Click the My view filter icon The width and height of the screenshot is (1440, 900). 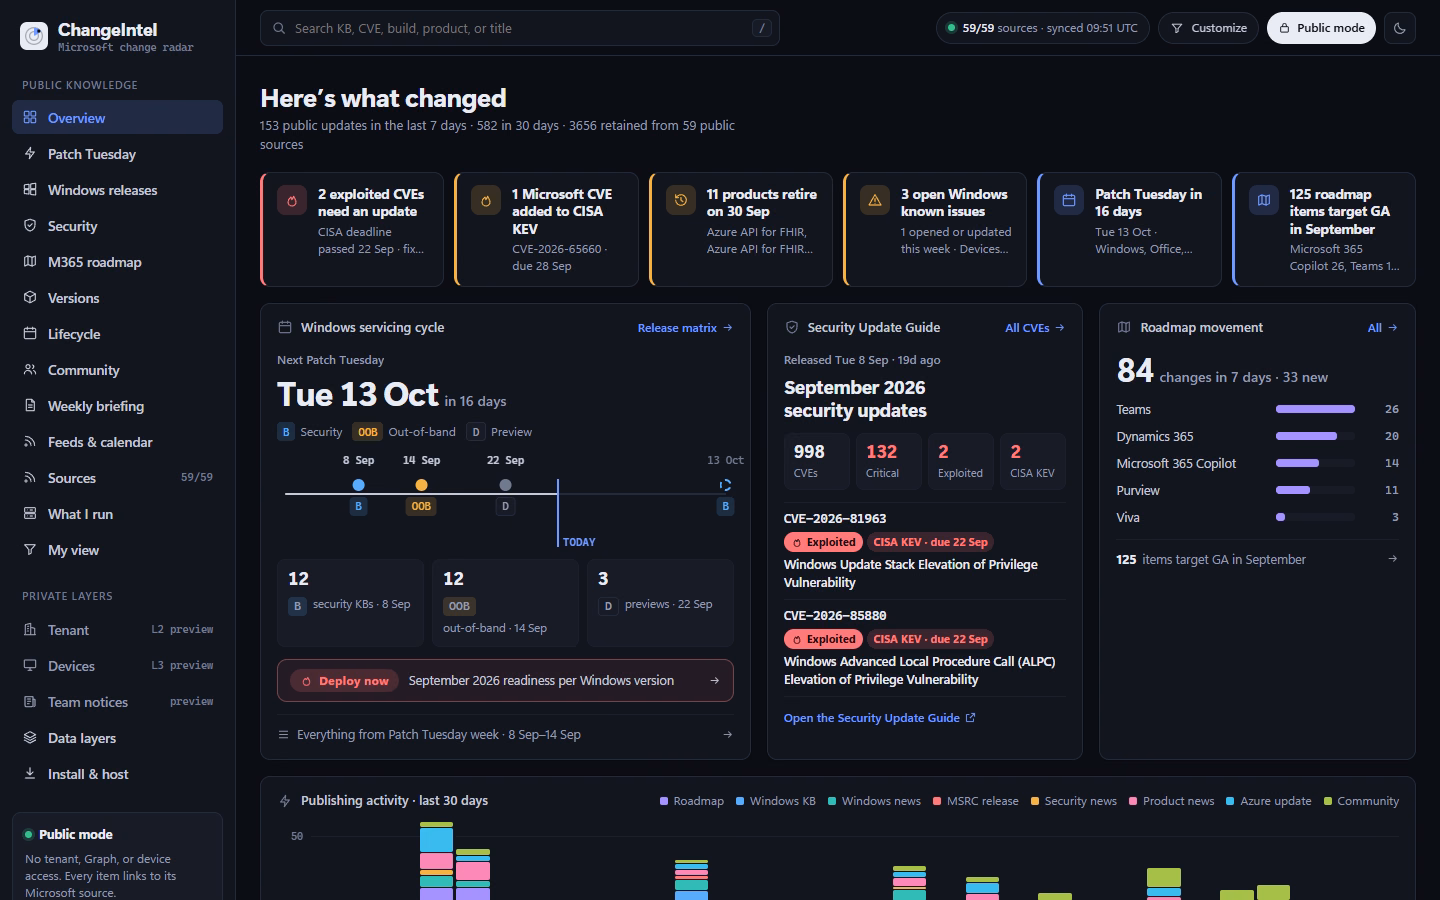(30, 550)
